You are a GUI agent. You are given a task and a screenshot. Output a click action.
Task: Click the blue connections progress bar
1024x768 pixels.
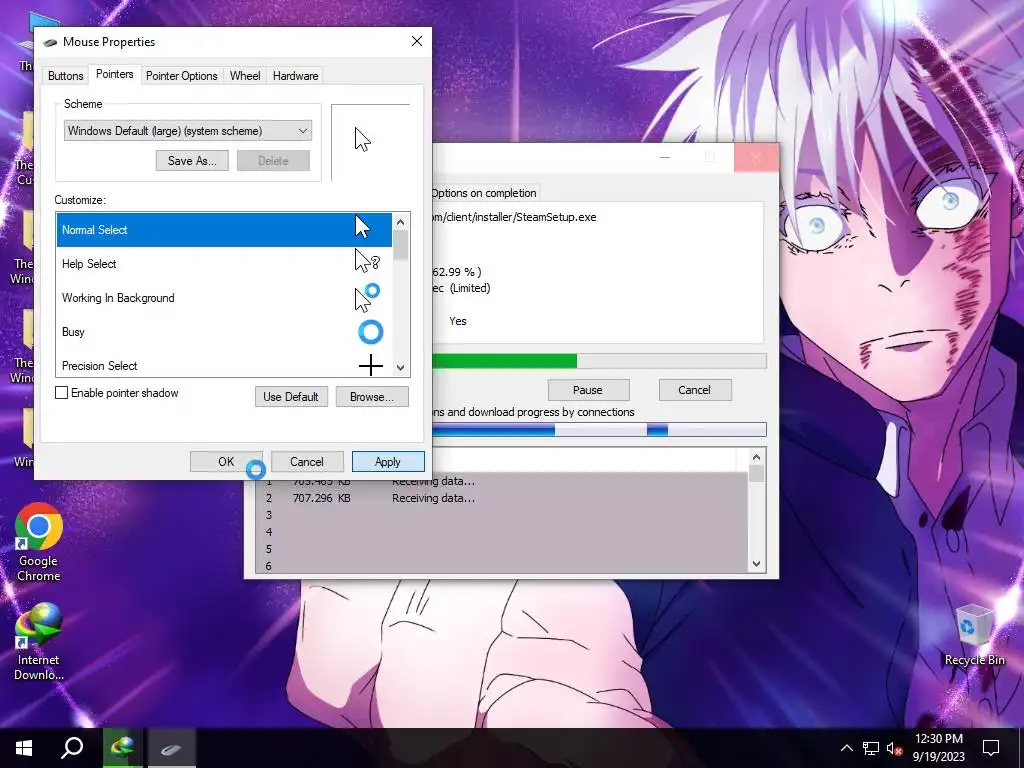(x=599, y=429)
